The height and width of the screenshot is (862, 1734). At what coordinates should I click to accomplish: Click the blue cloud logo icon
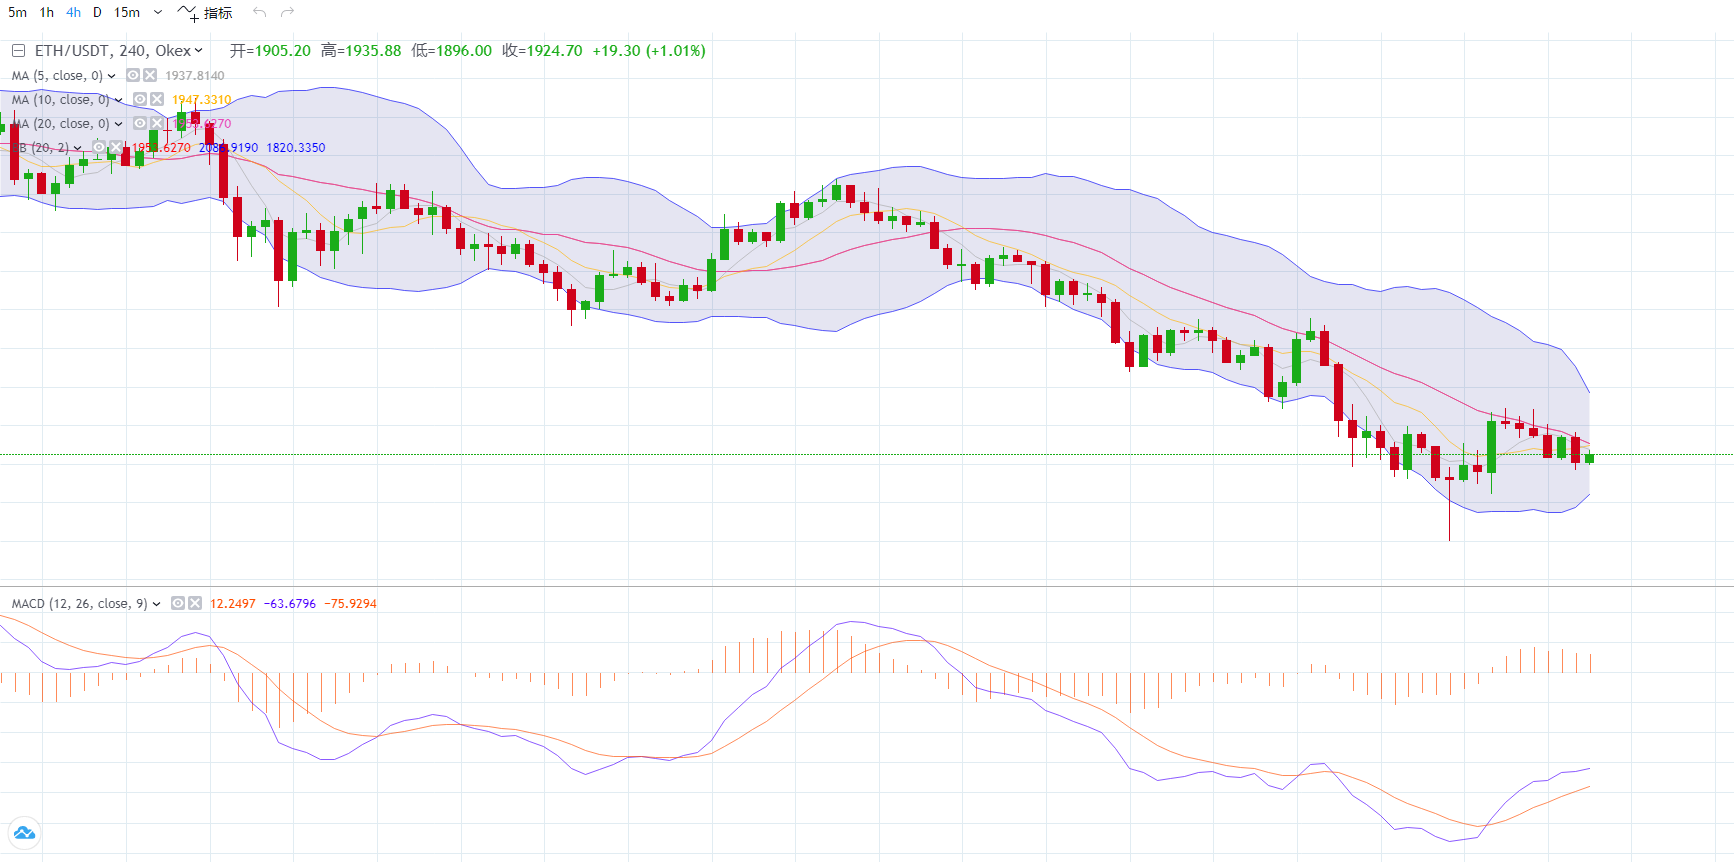point(24,833)
